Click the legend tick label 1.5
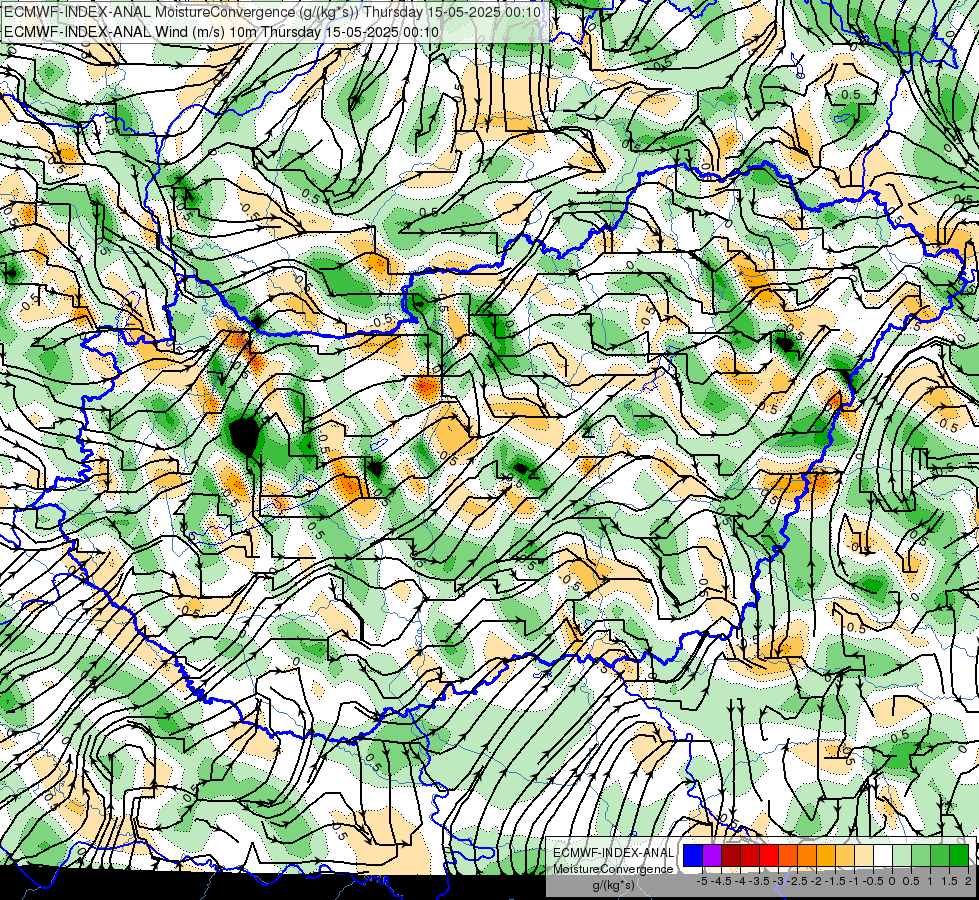Screen dimensions: 979x900 950,881
